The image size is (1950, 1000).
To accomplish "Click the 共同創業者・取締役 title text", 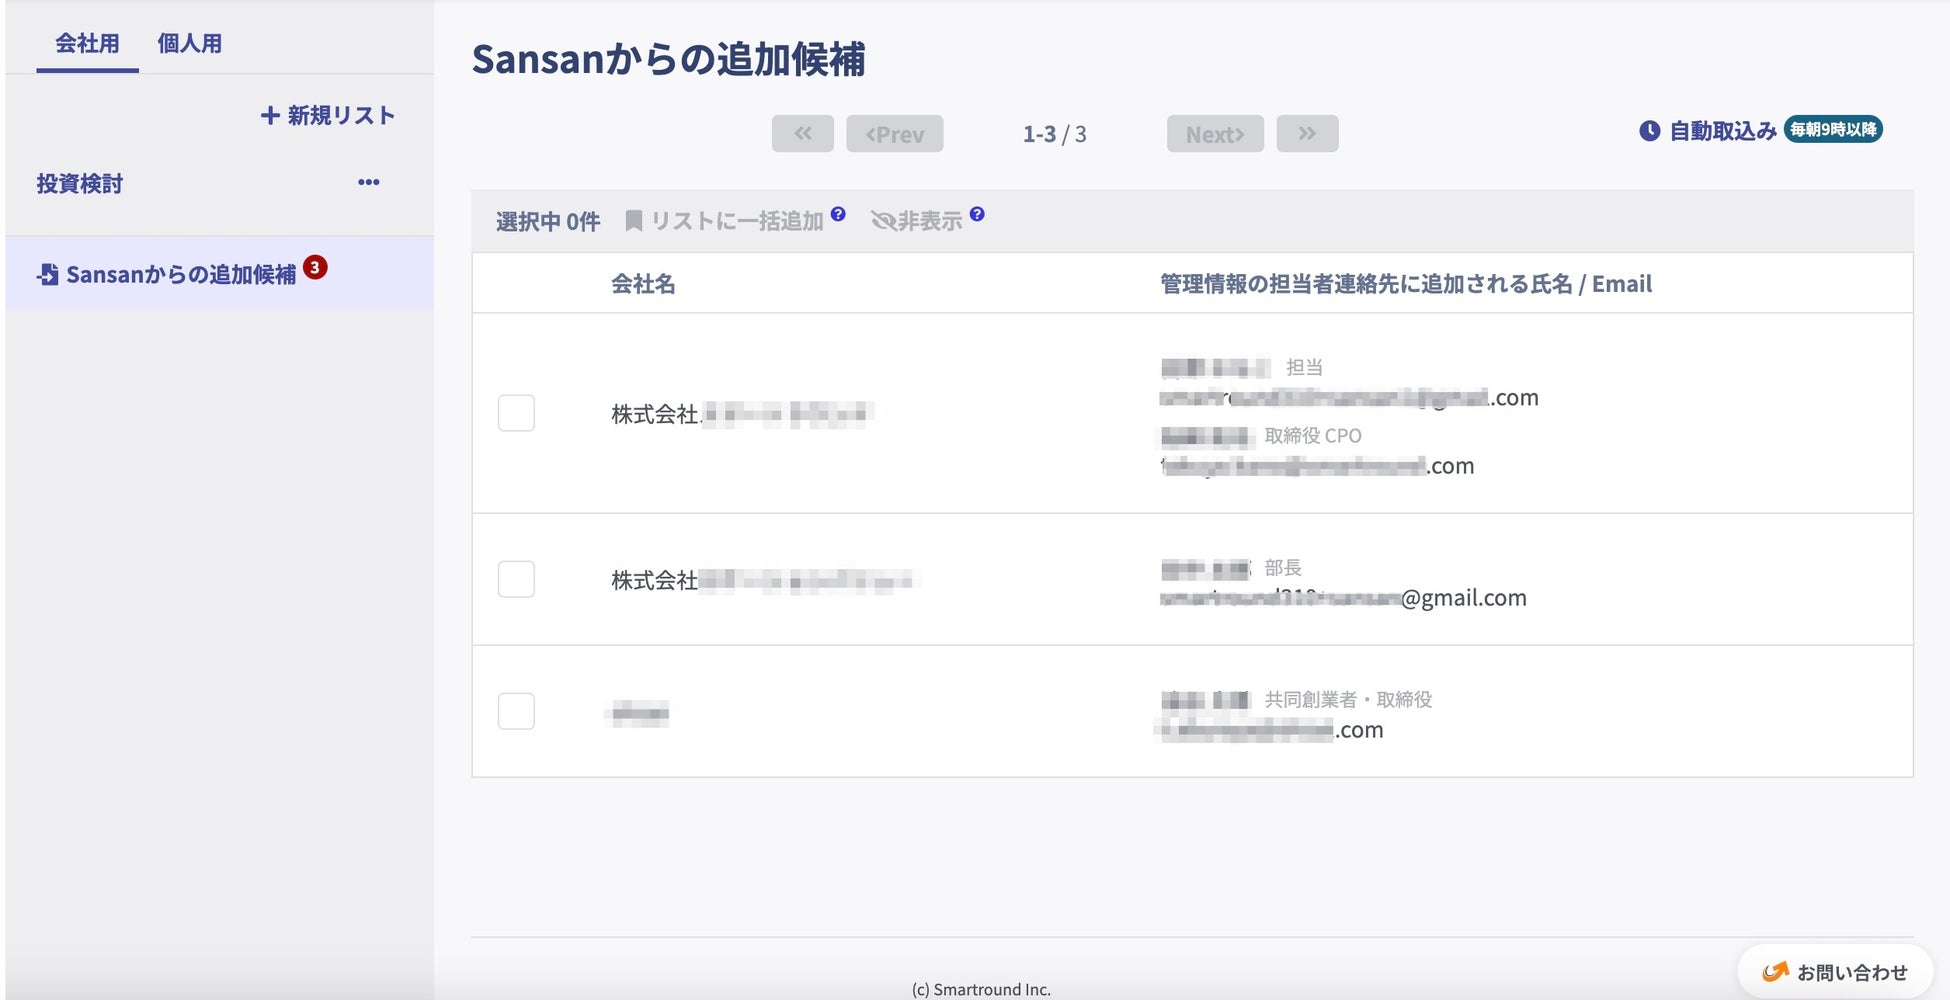I will tap(1348, 700).
